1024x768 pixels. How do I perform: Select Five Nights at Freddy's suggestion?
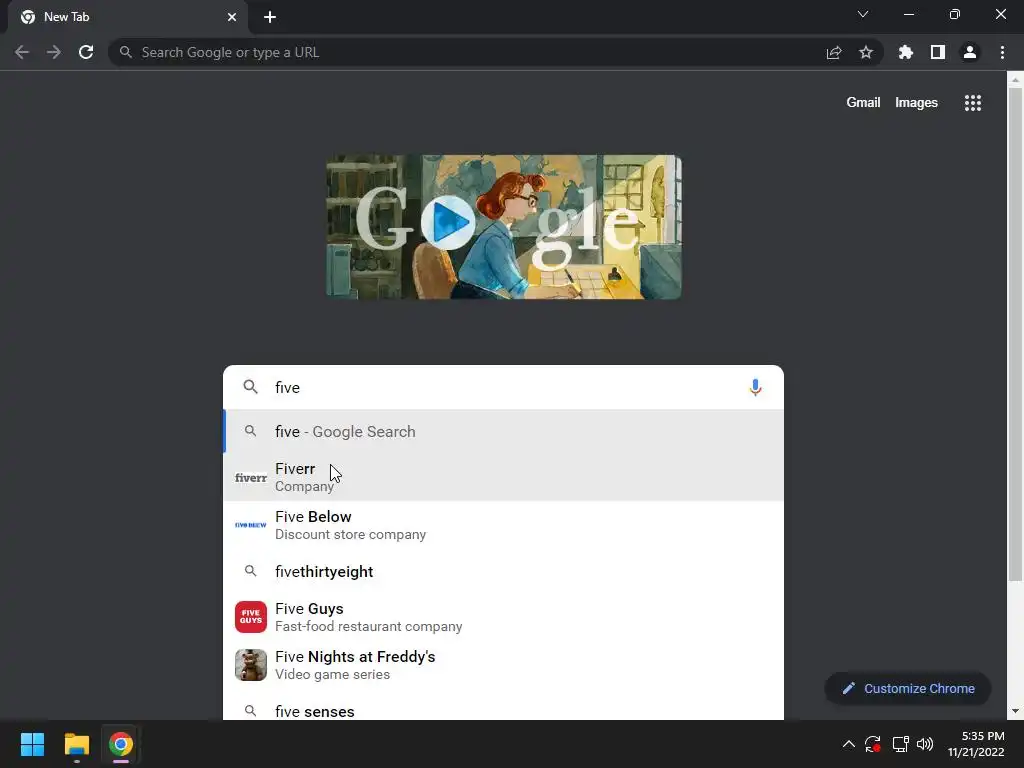[x=503, y=665]
